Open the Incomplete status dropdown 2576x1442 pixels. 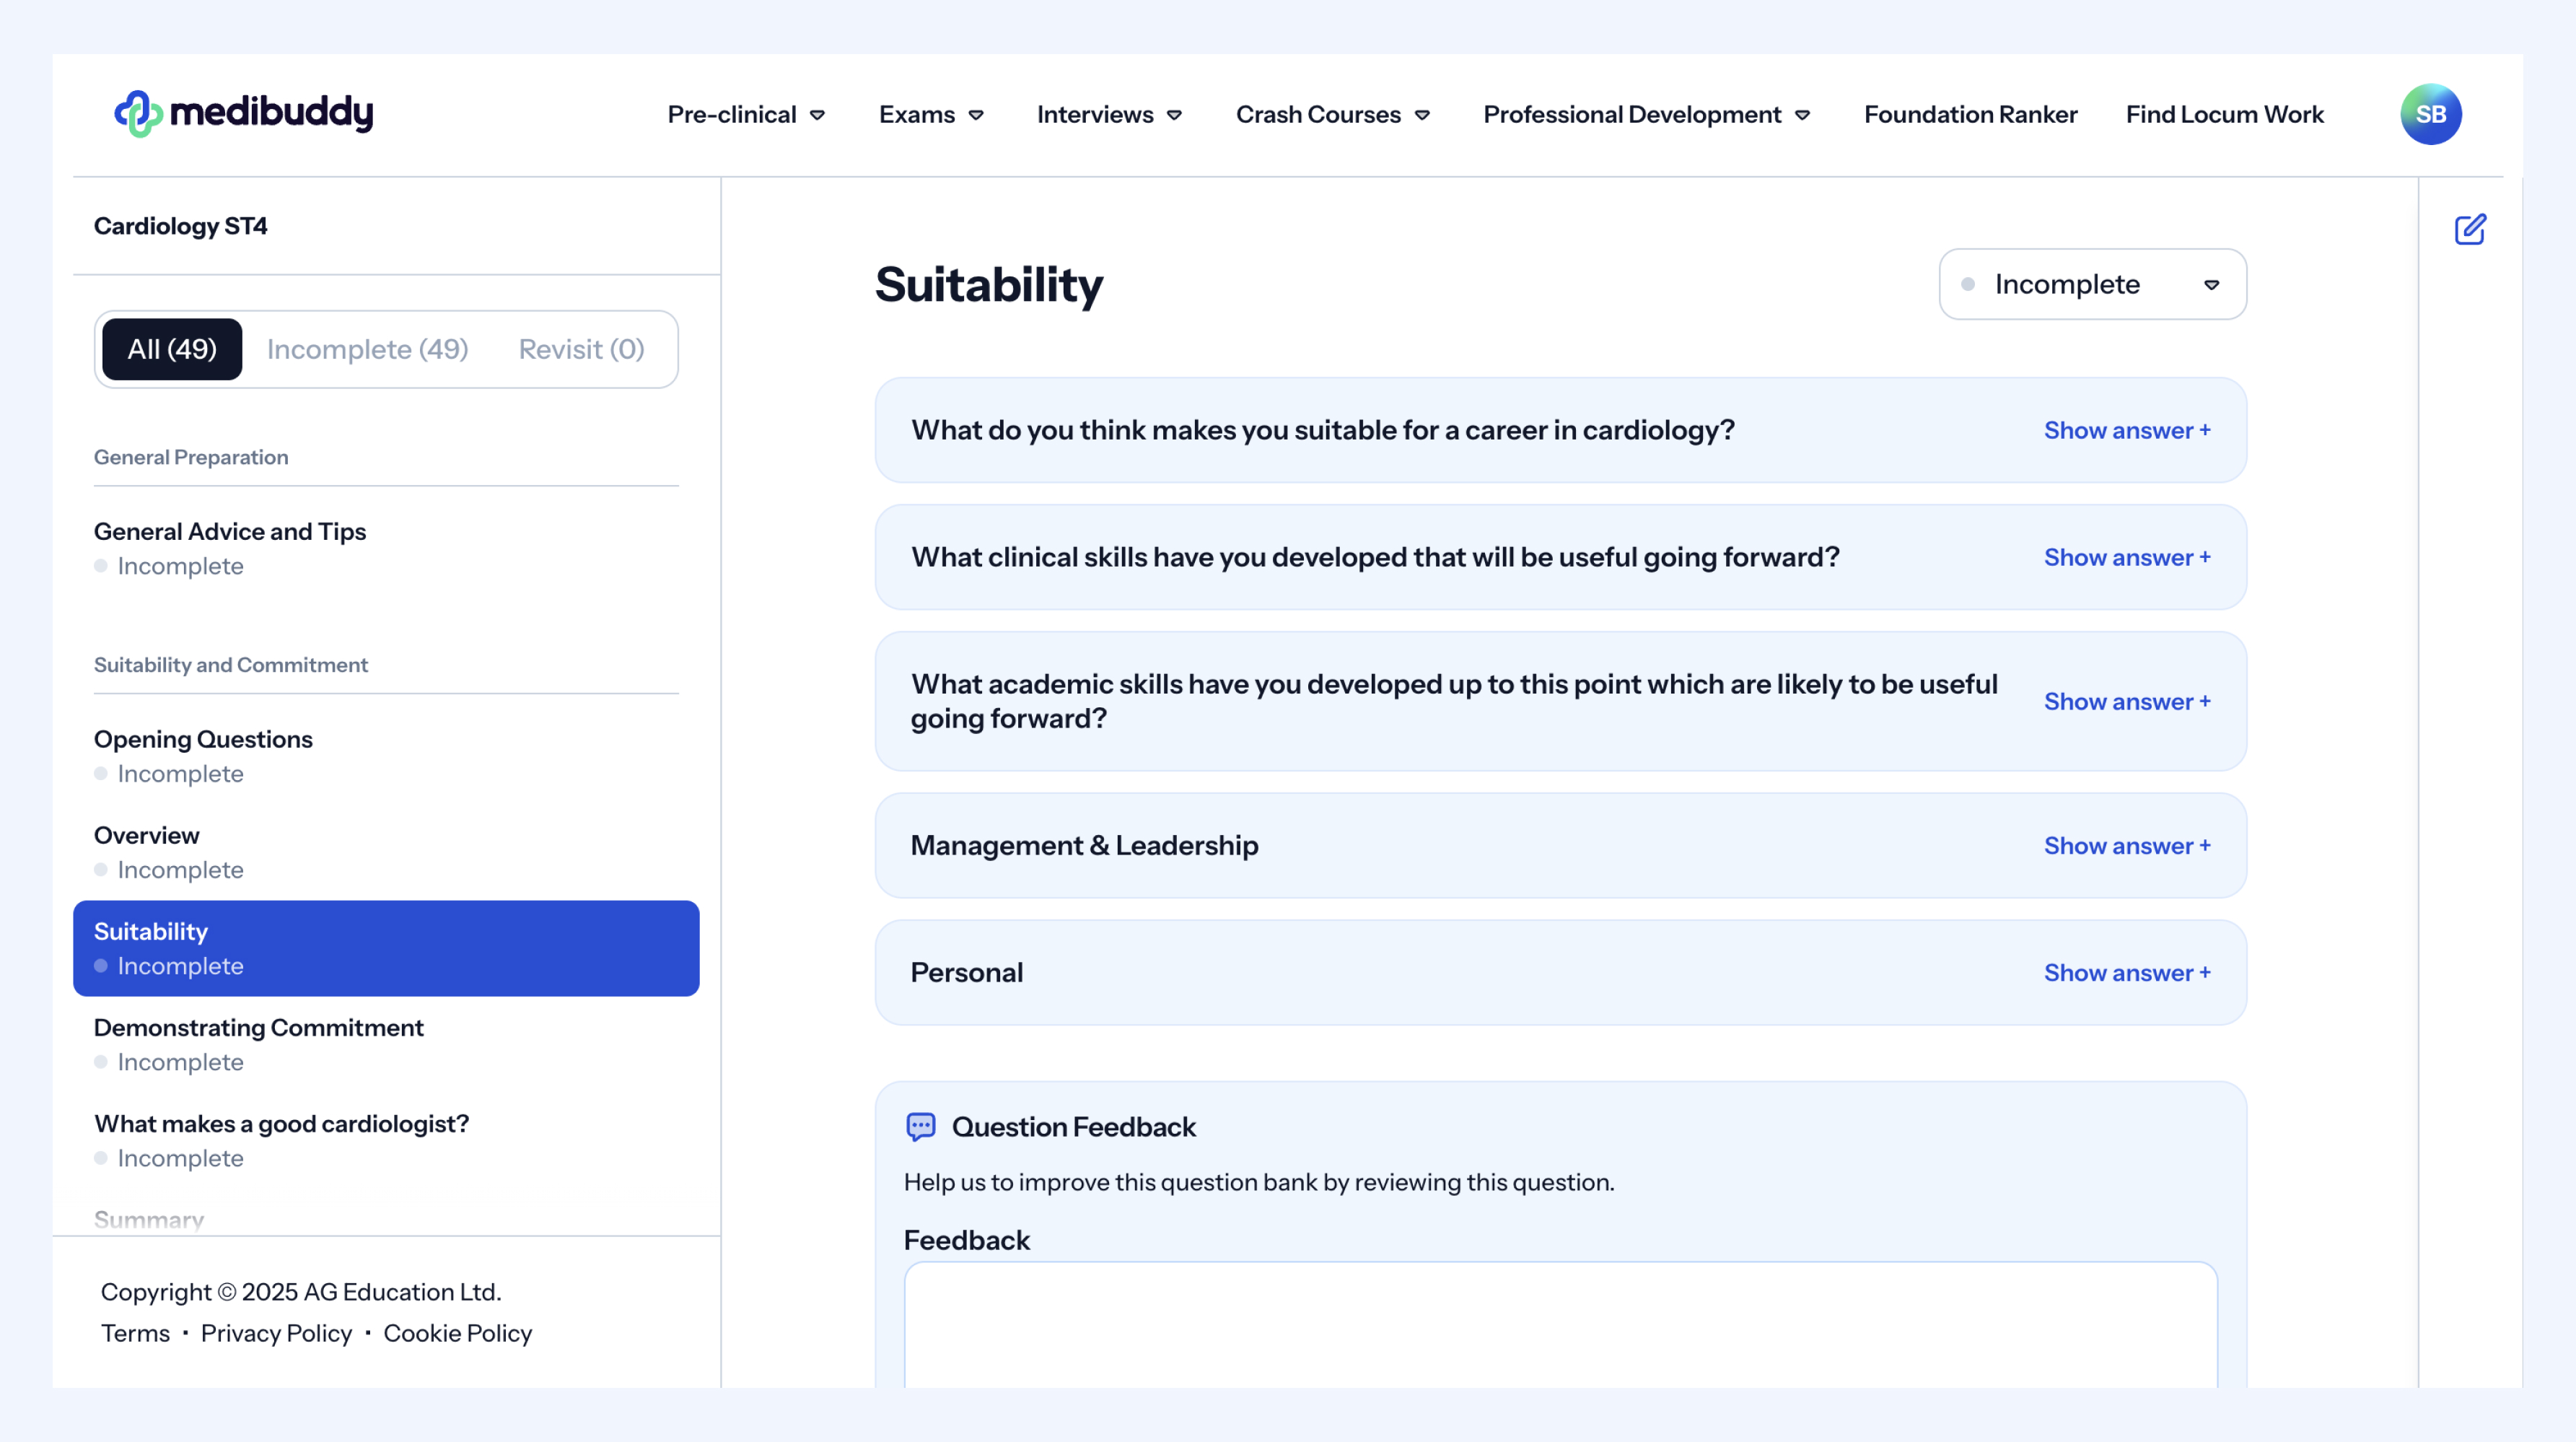coord(2092,284)
